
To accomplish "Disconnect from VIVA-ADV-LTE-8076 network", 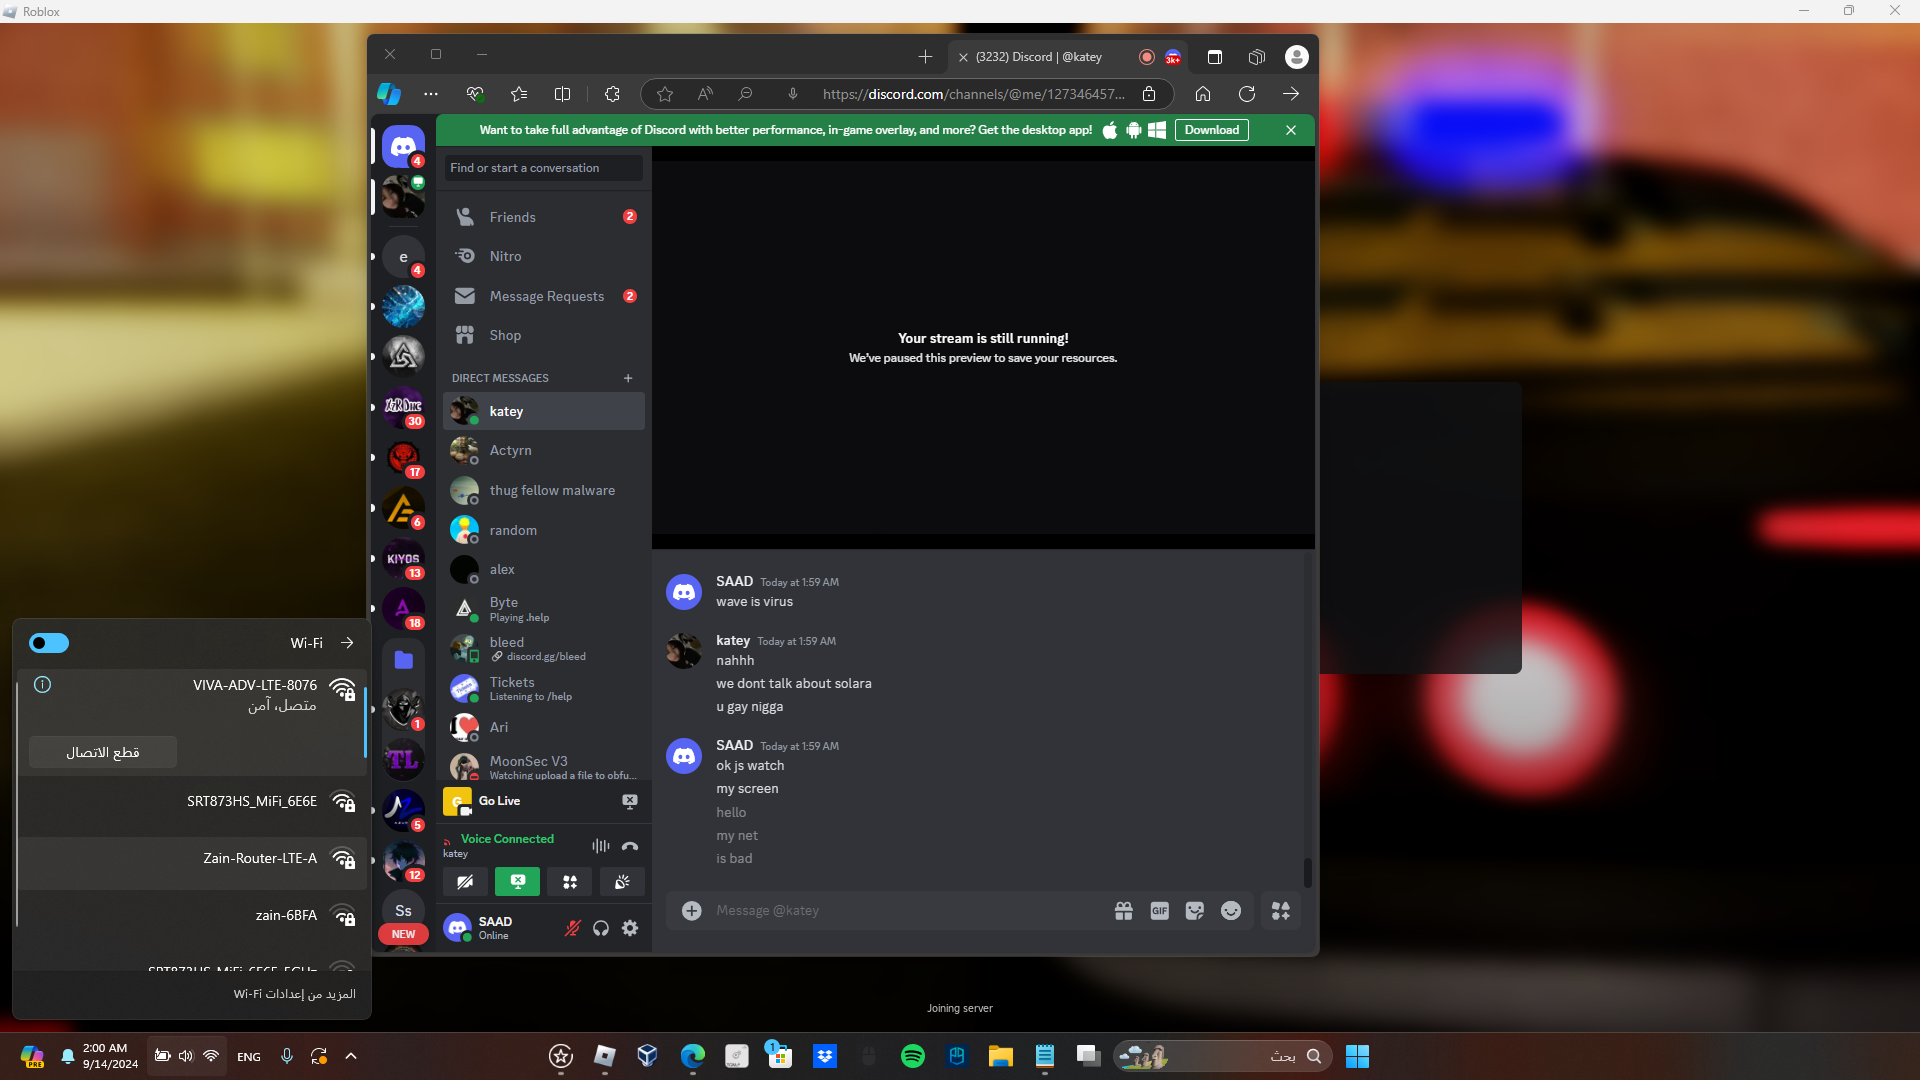I will tap(103, 752).
